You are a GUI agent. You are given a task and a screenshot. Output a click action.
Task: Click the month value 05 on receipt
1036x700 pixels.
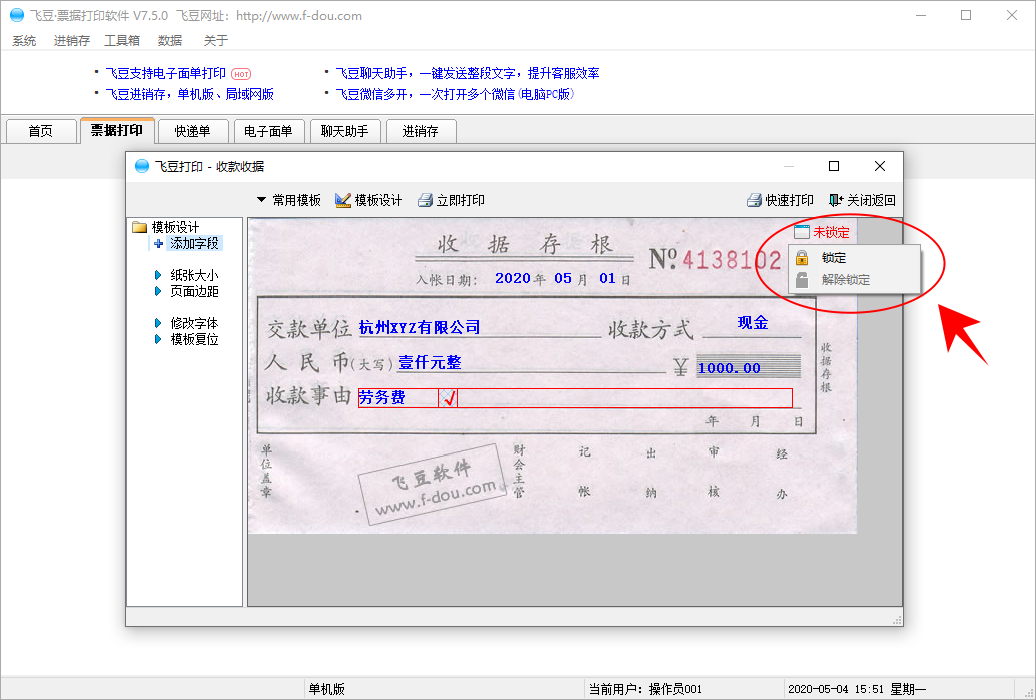pos(563,278)
